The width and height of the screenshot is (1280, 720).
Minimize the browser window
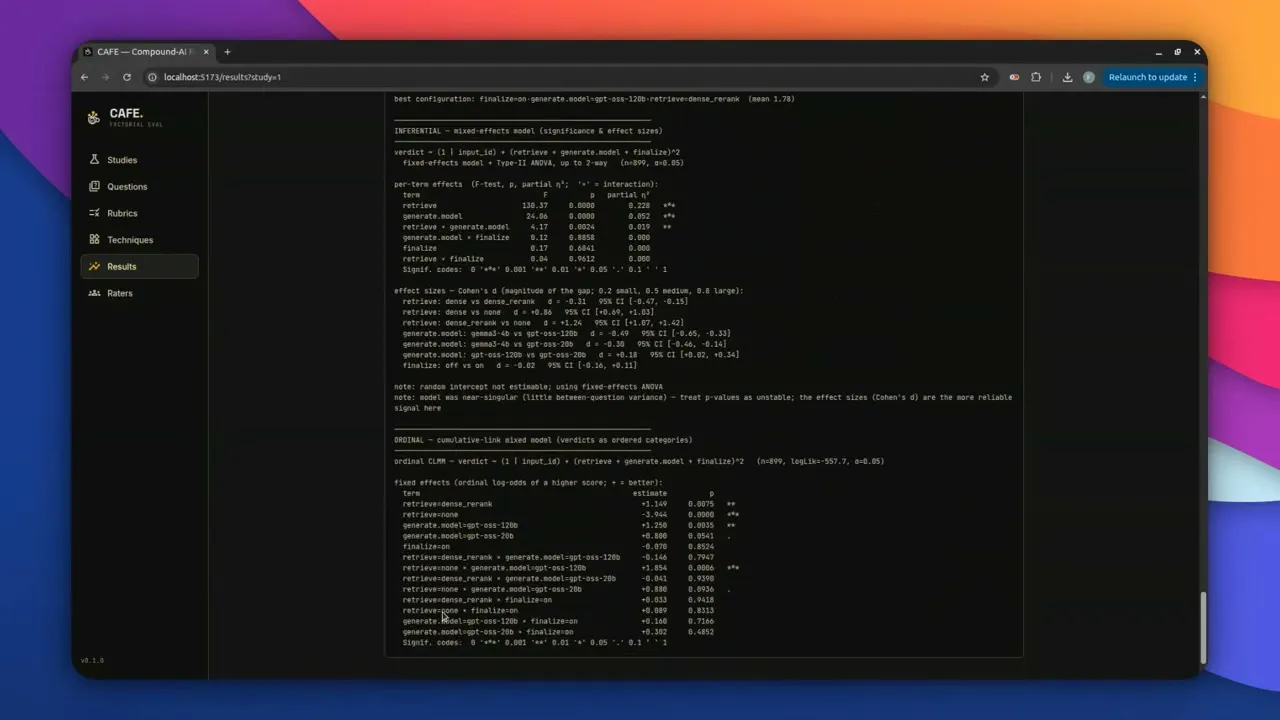pos(1158,52)
